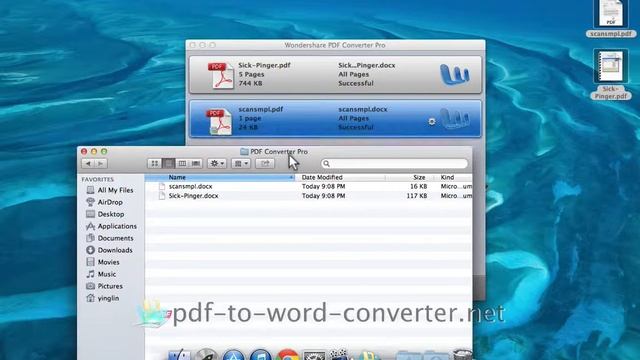The height and width of the screenshot is (360, 640).
Task: Click the Finder search field
Action: [x=394, y=164]
